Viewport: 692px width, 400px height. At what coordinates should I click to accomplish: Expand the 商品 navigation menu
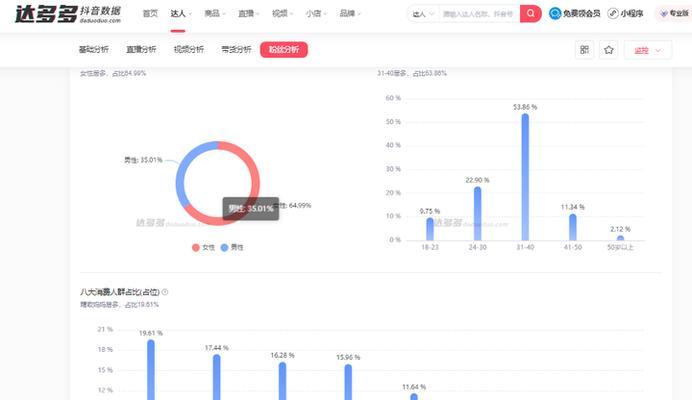coord(215,14)
